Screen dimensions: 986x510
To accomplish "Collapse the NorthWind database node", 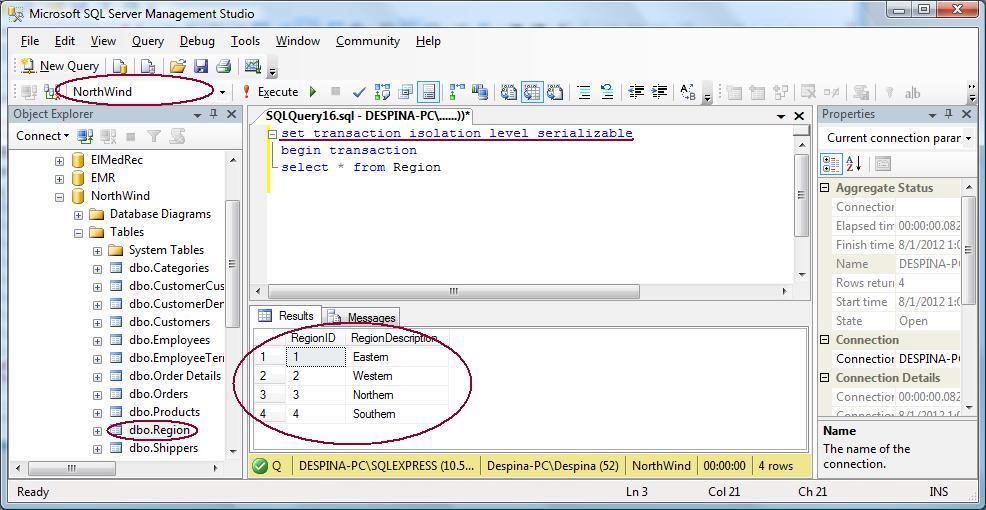I will 59,197.
